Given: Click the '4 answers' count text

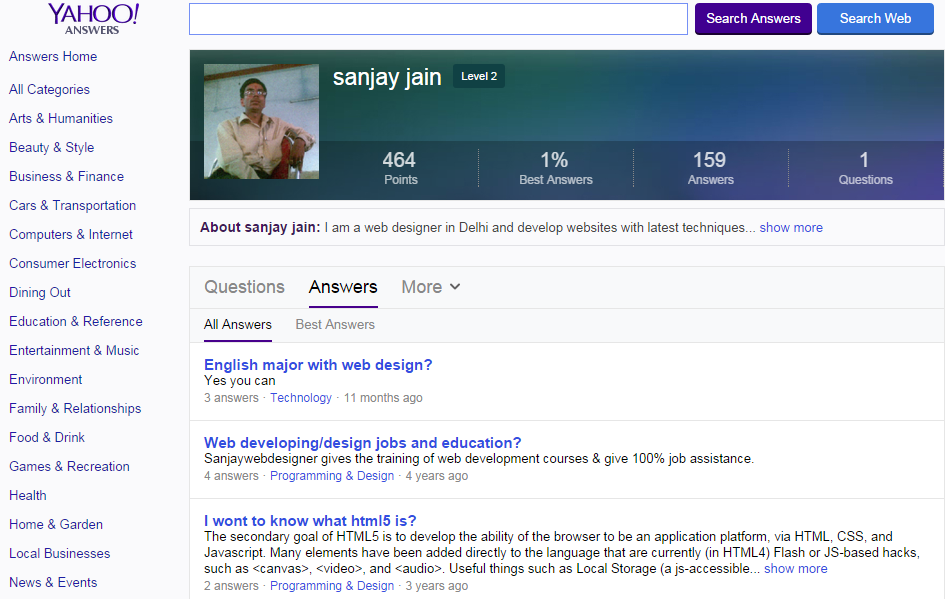Looking at the screenshot, I should 231,476.
